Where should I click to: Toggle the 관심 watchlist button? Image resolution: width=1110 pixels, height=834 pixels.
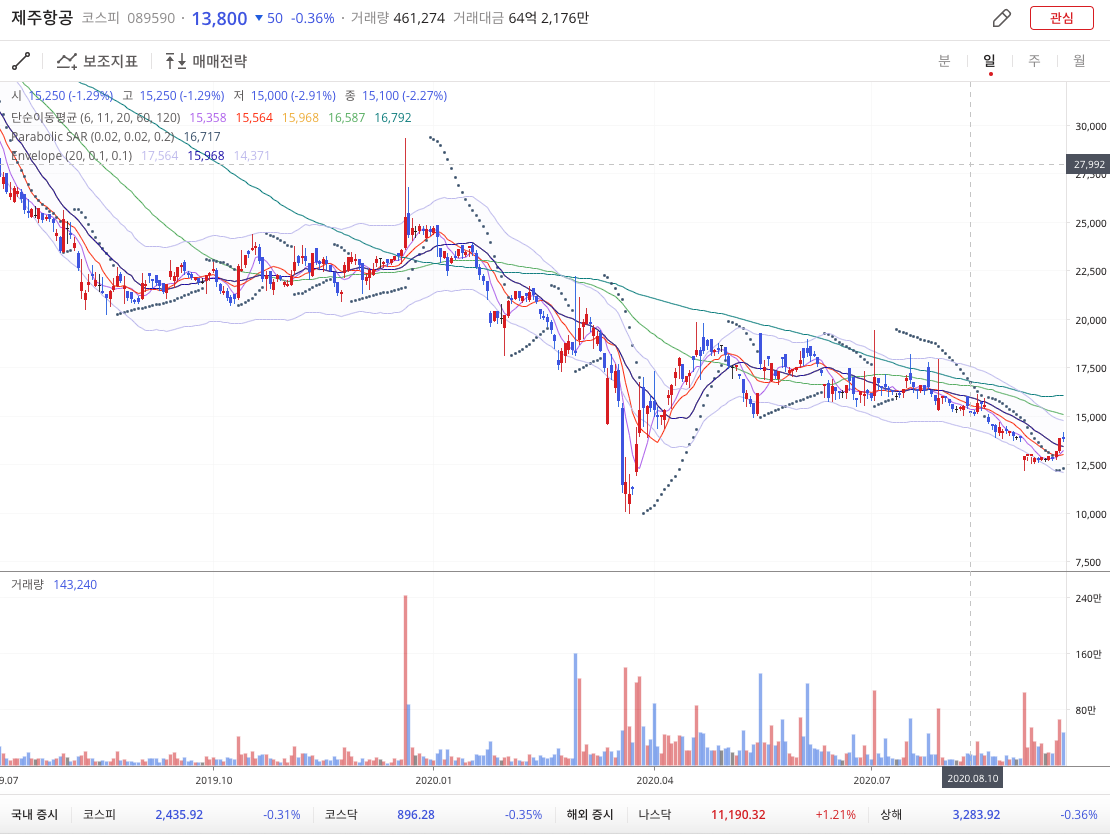(x=1061, y=18)
